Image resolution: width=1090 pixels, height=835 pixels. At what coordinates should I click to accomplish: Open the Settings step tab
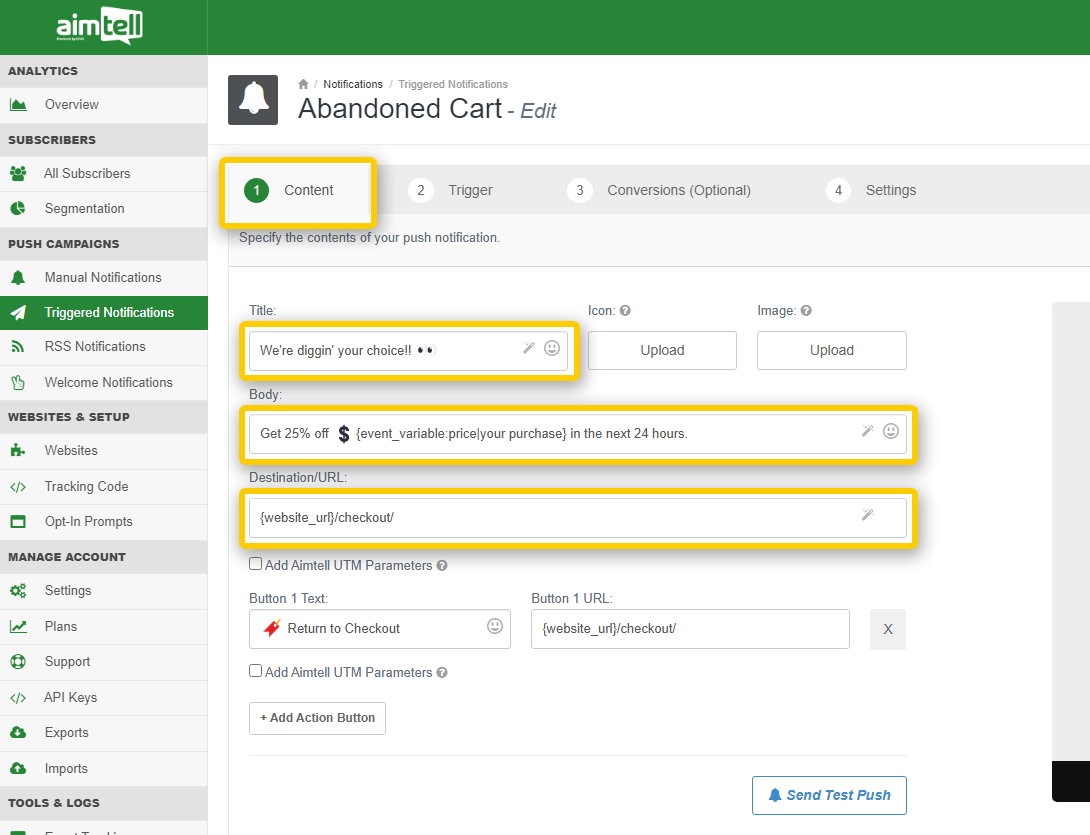pos(871,190)
